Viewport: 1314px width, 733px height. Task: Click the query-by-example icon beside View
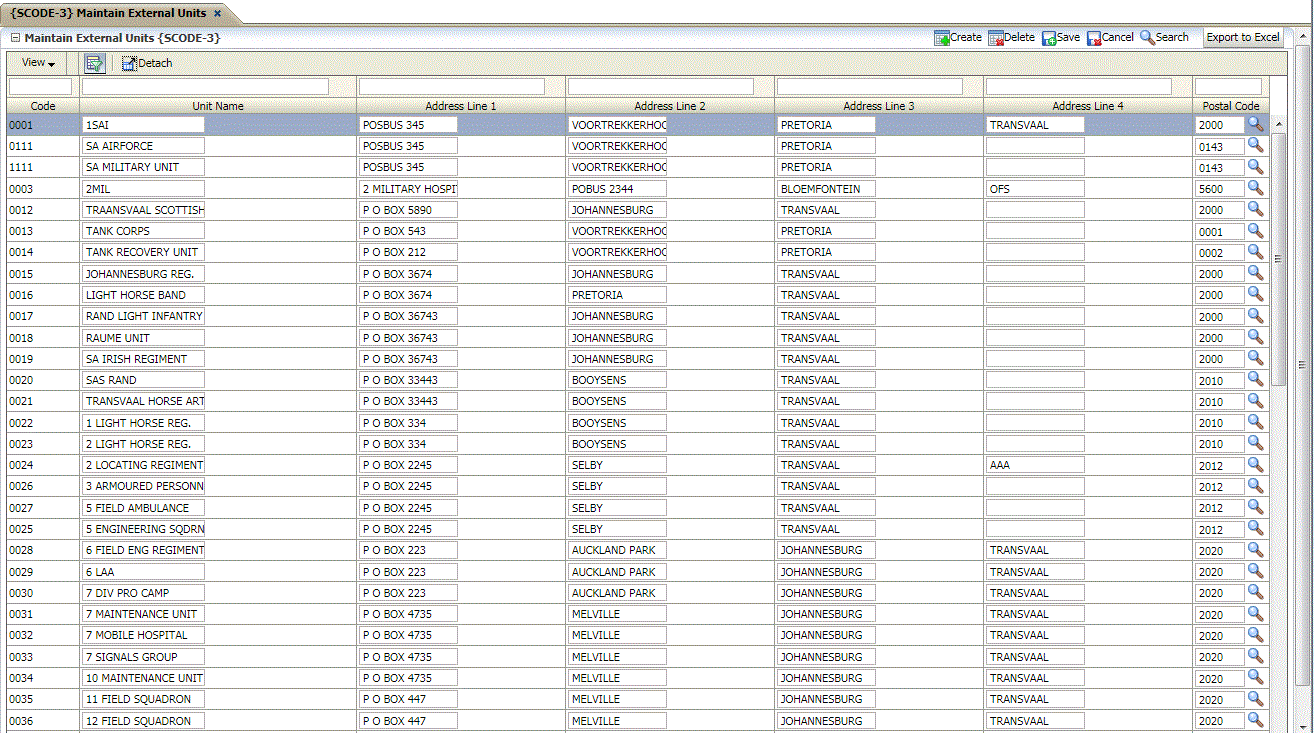click(95, 63)
